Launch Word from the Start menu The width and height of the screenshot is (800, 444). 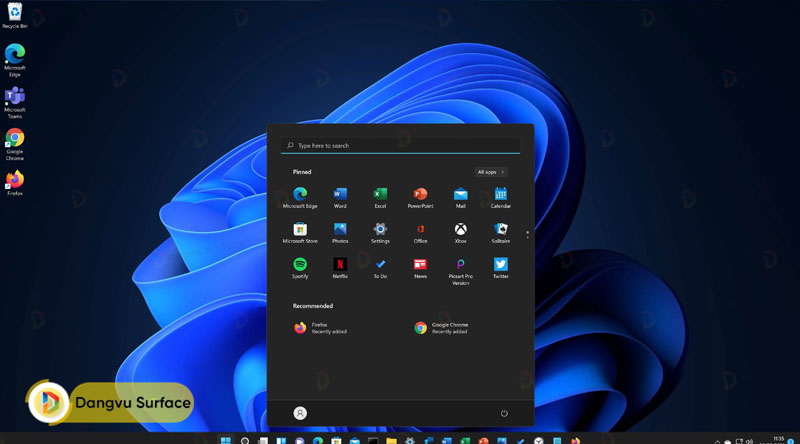[x=340, y=194]
